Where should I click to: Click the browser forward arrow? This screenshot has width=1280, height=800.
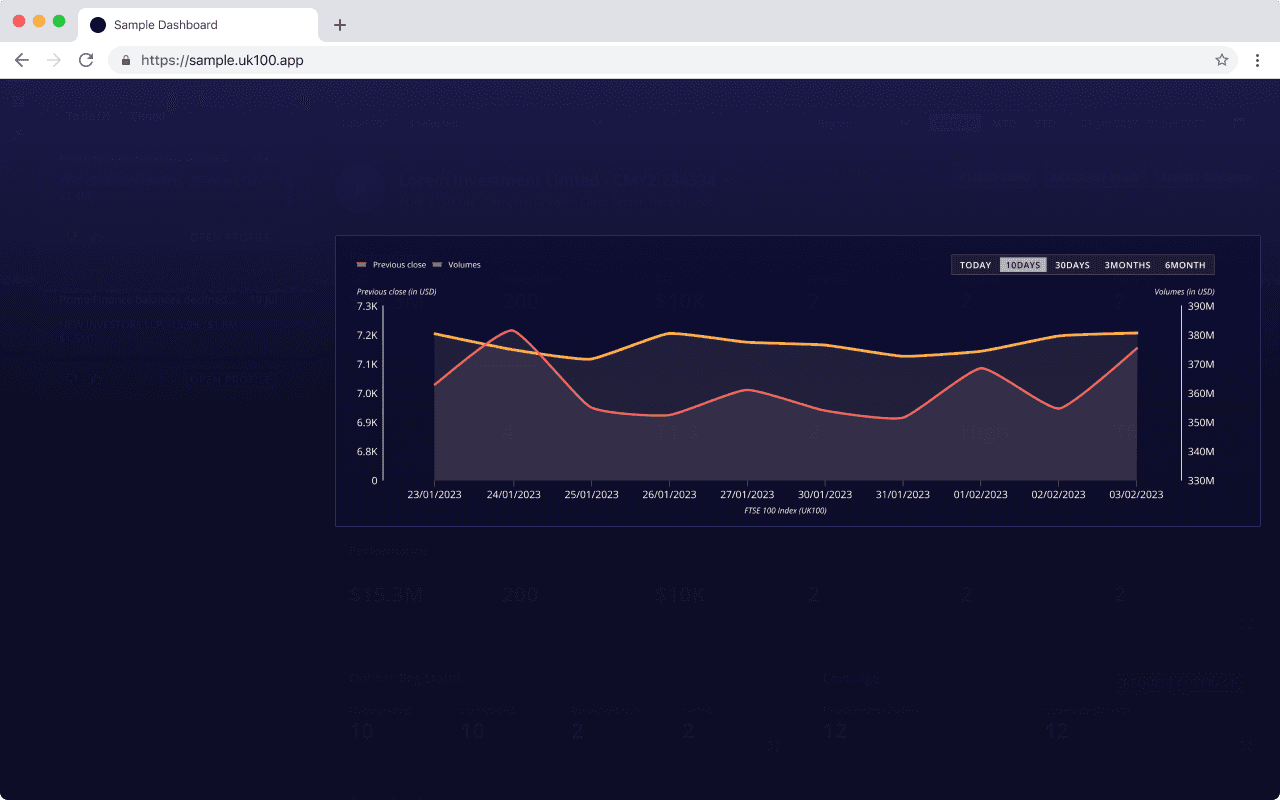point(54,60)
